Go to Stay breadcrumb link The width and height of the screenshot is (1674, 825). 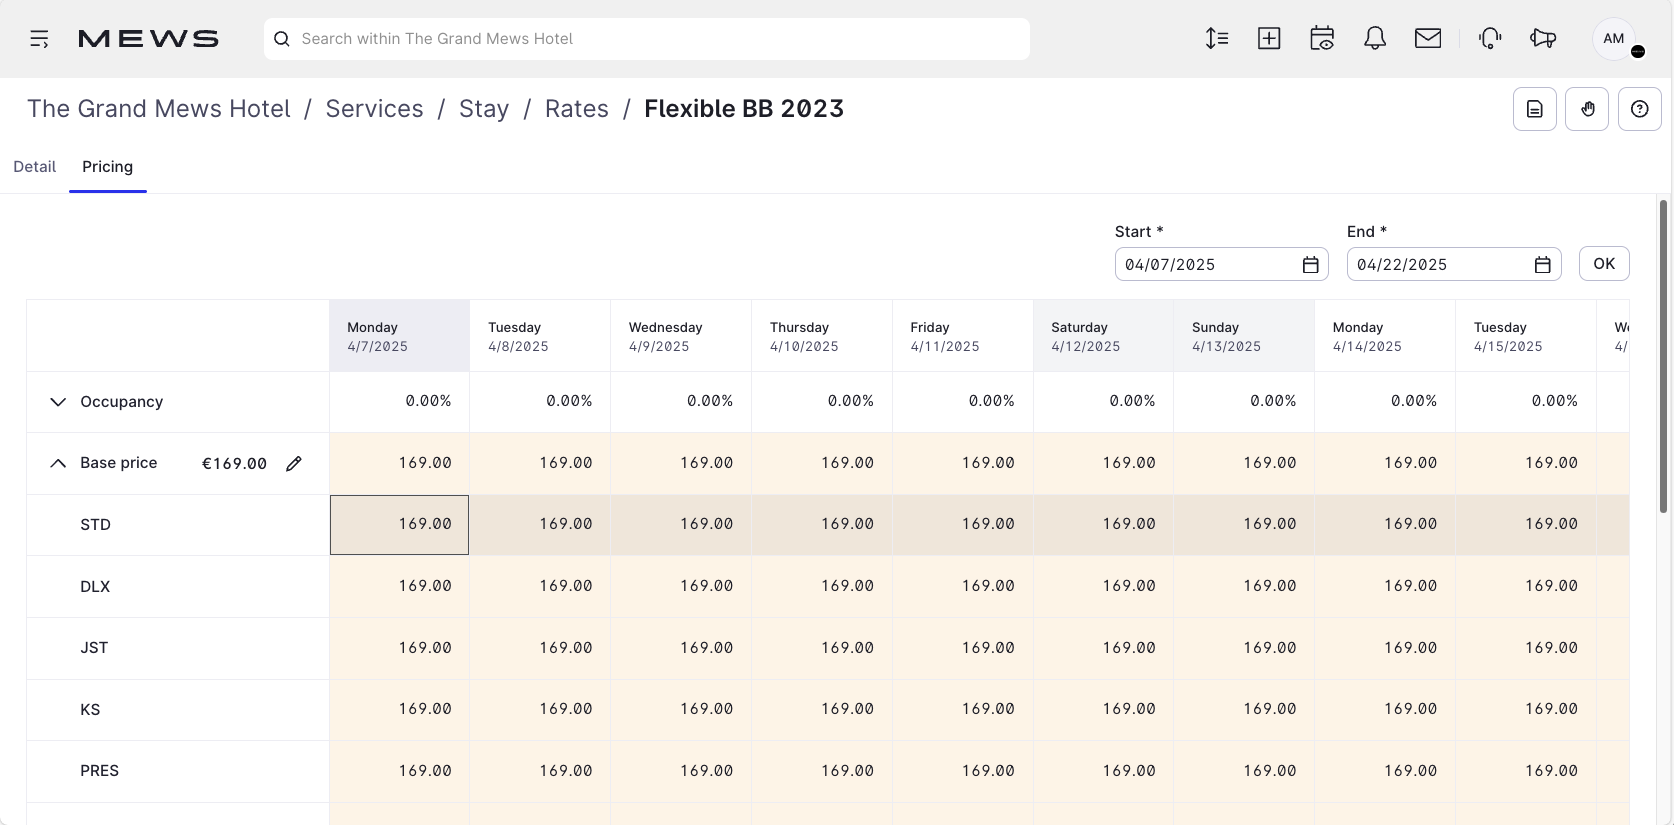(484, 109)
